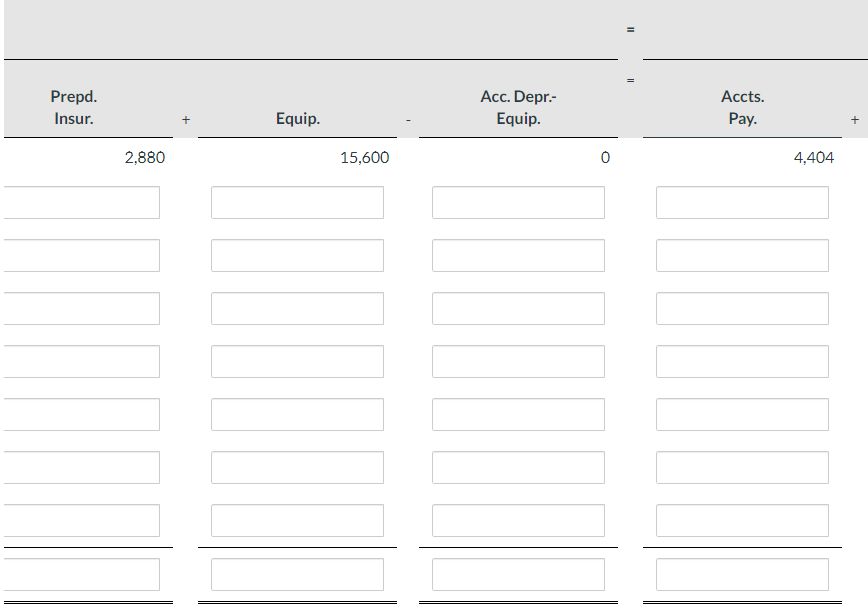Select second-row input under Prepd. Insur.

[82, 256]
